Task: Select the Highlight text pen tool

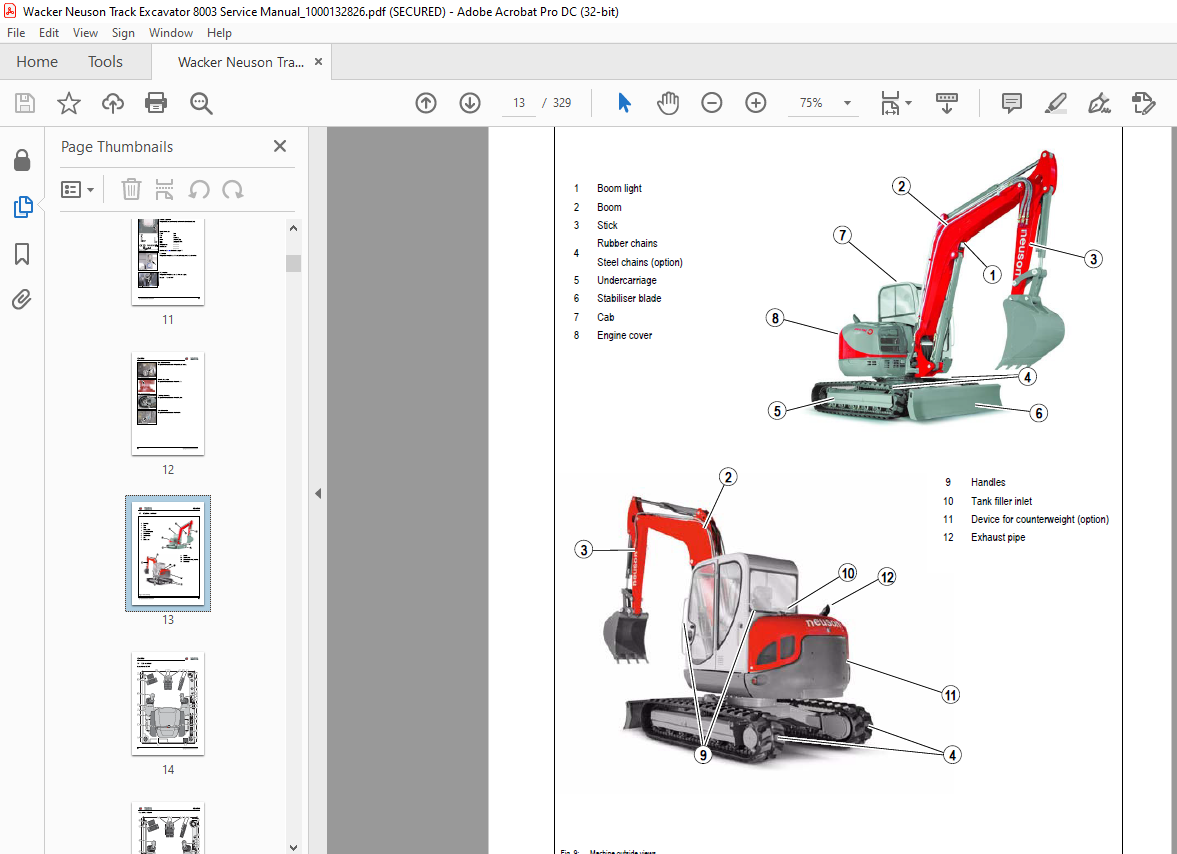Action: [1056, 103]
